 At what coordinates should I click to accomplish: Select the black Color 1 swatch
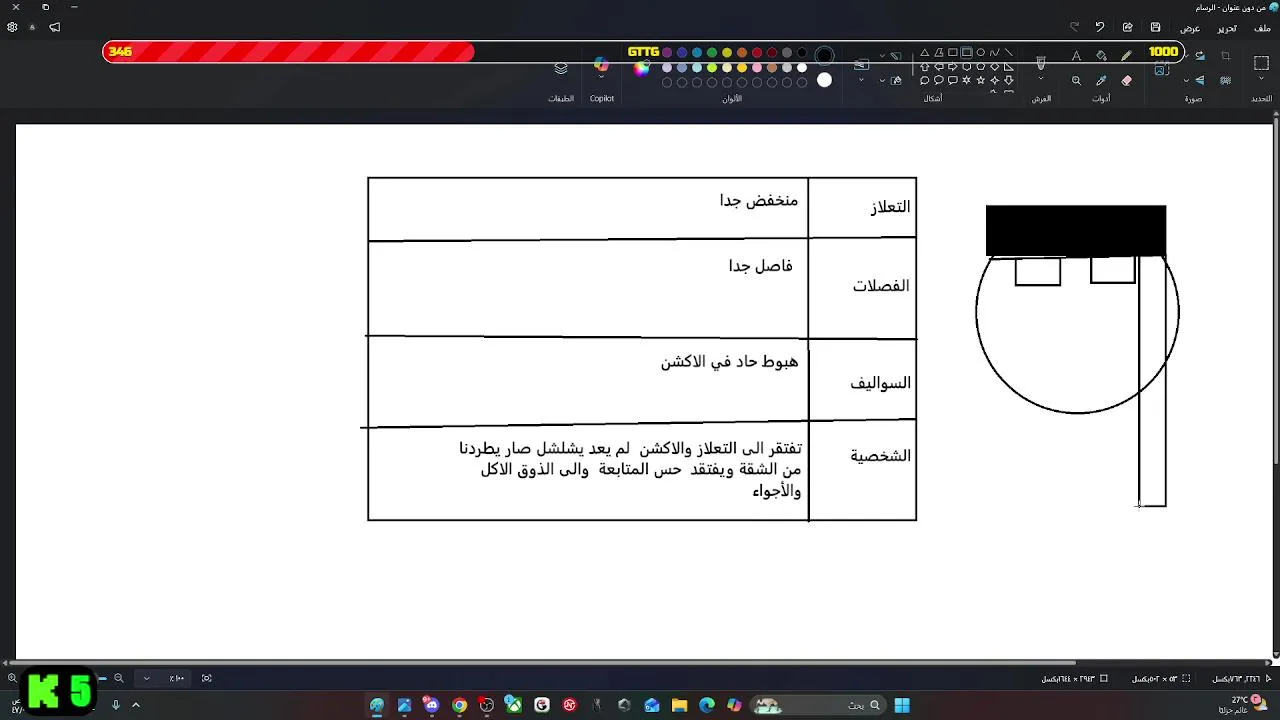(824, 56)
